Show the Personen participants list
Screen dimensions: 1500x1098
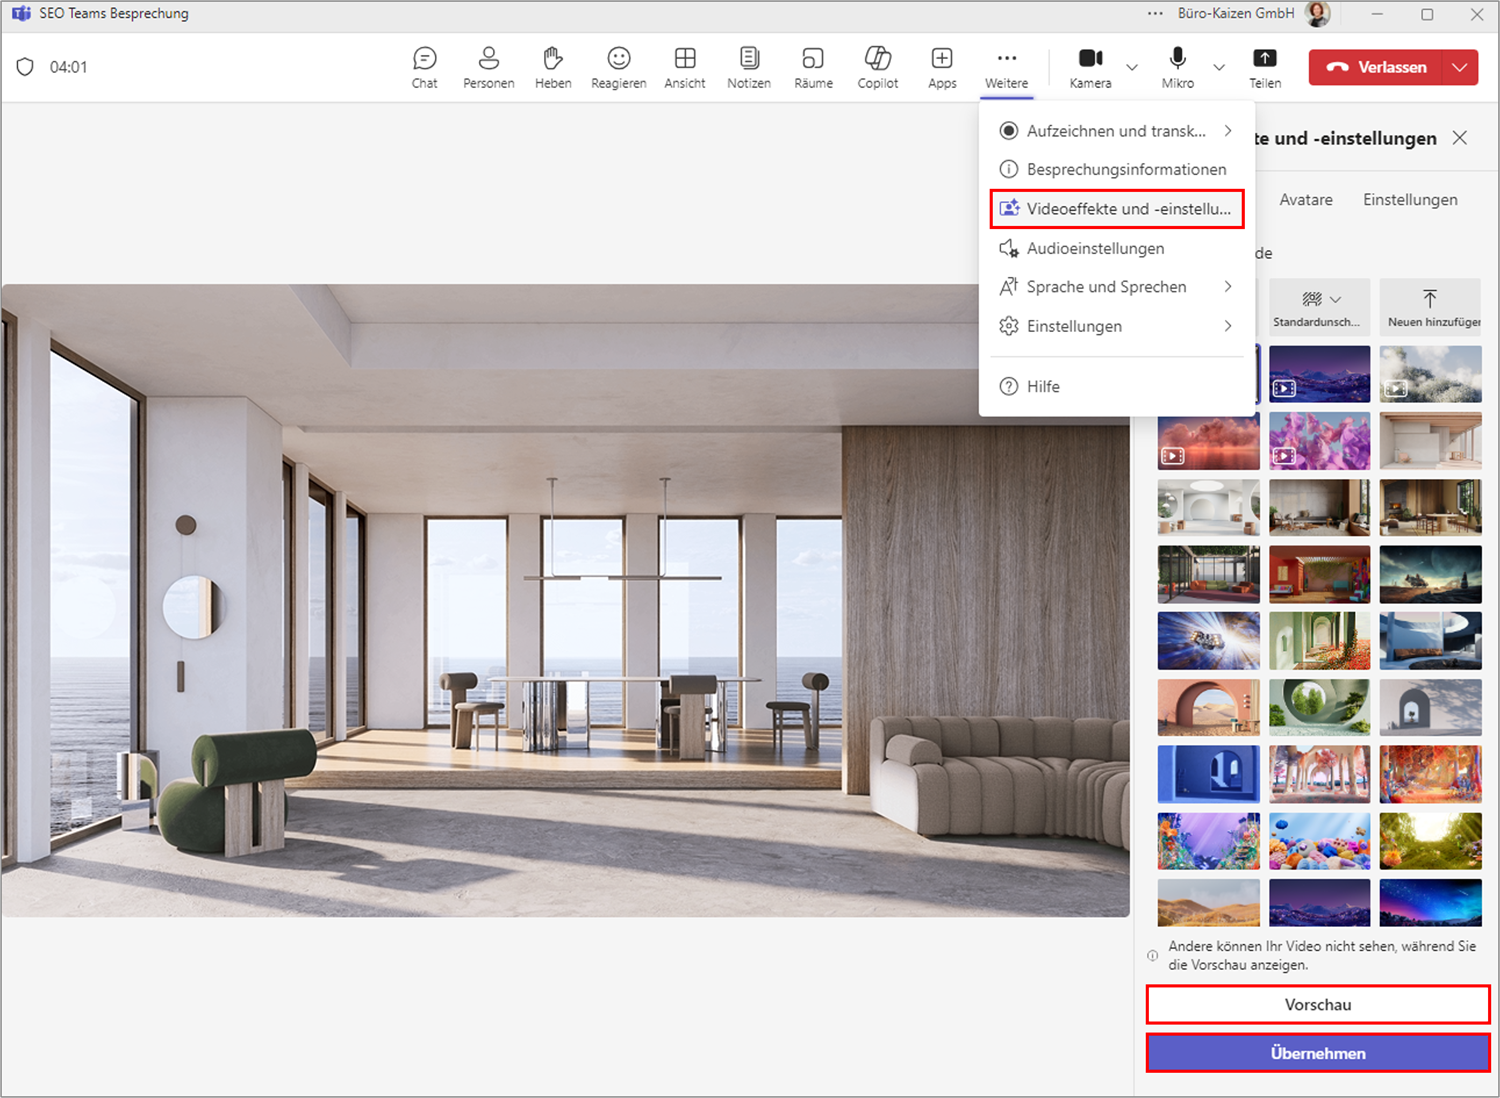click(488, 67)
